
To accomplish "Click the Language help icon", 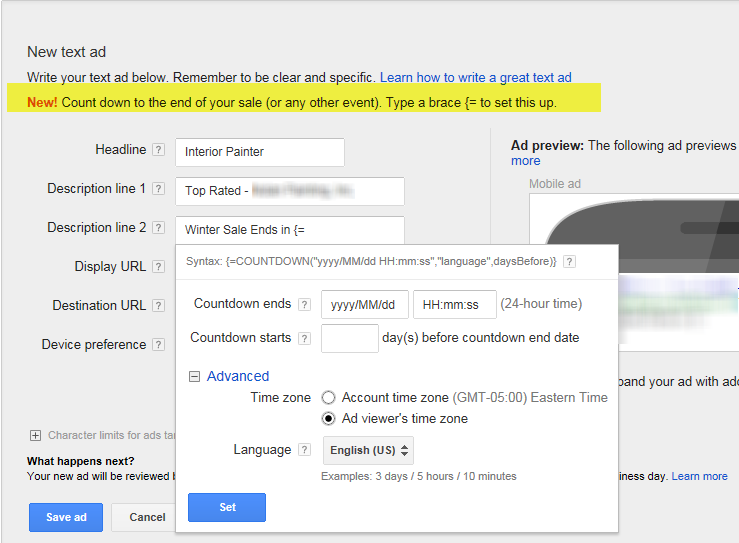I will (x=304, y=450).
